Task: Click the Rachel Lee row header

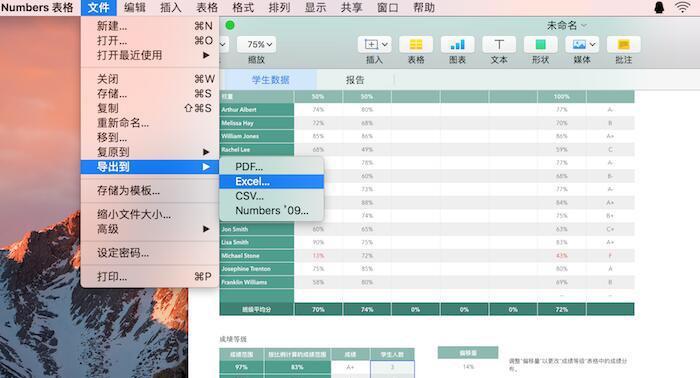Action: point(257,150)
